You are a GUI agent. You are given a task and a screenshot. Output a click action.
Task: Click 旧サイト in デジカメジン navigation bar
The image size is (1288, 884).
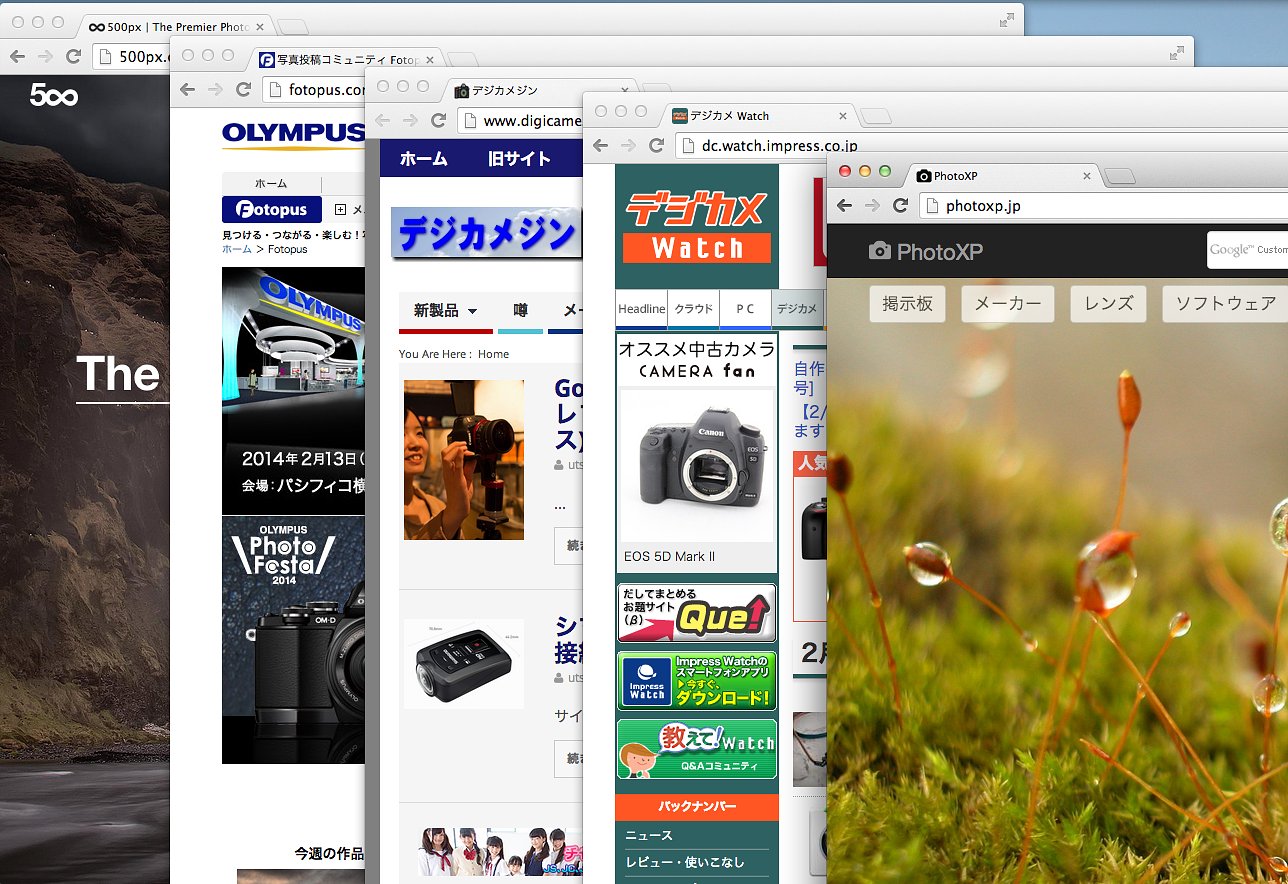click(519, 159)
